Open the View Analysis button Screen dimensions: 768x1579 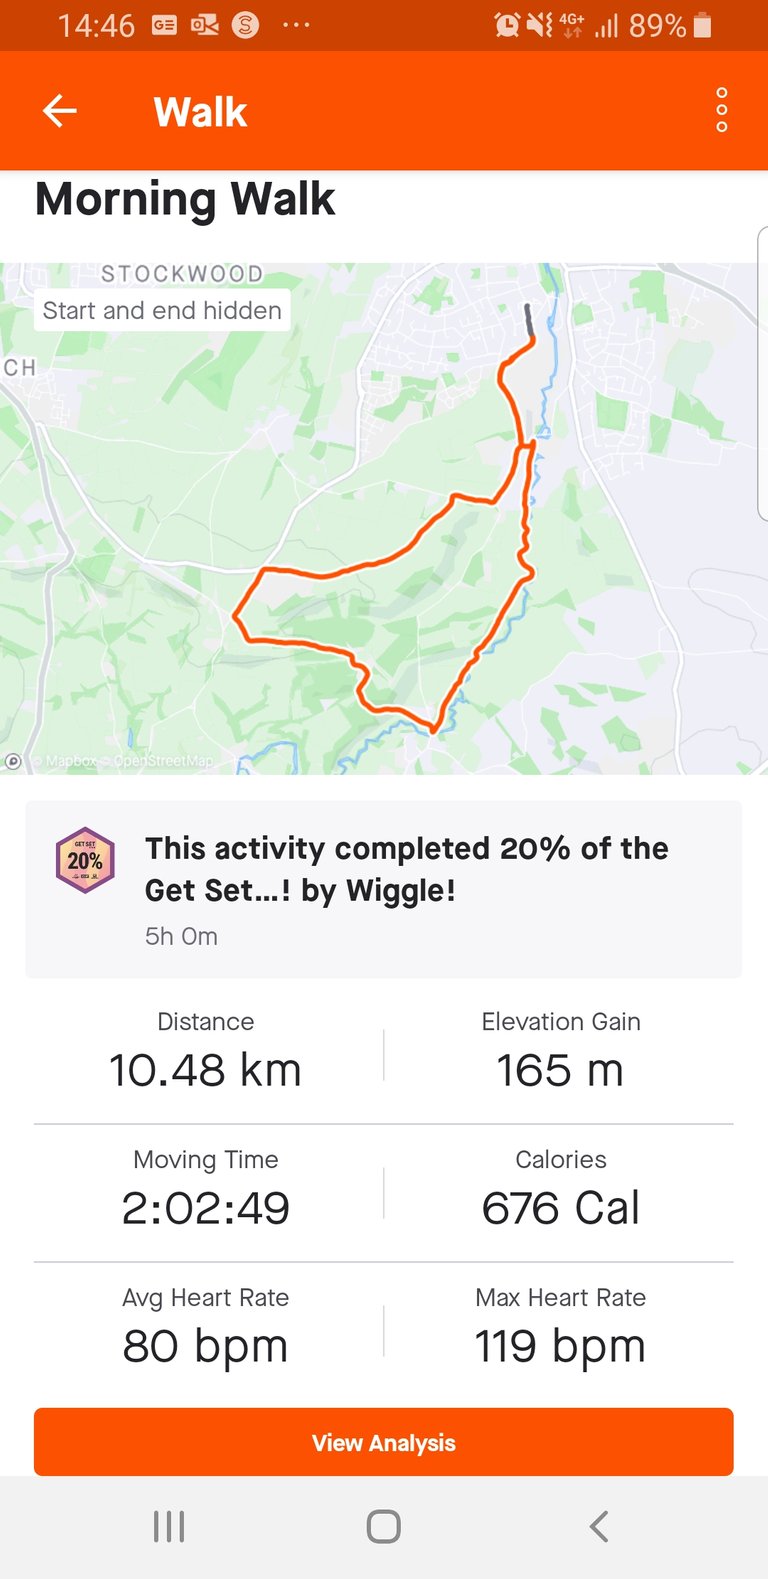[384, 1442]
